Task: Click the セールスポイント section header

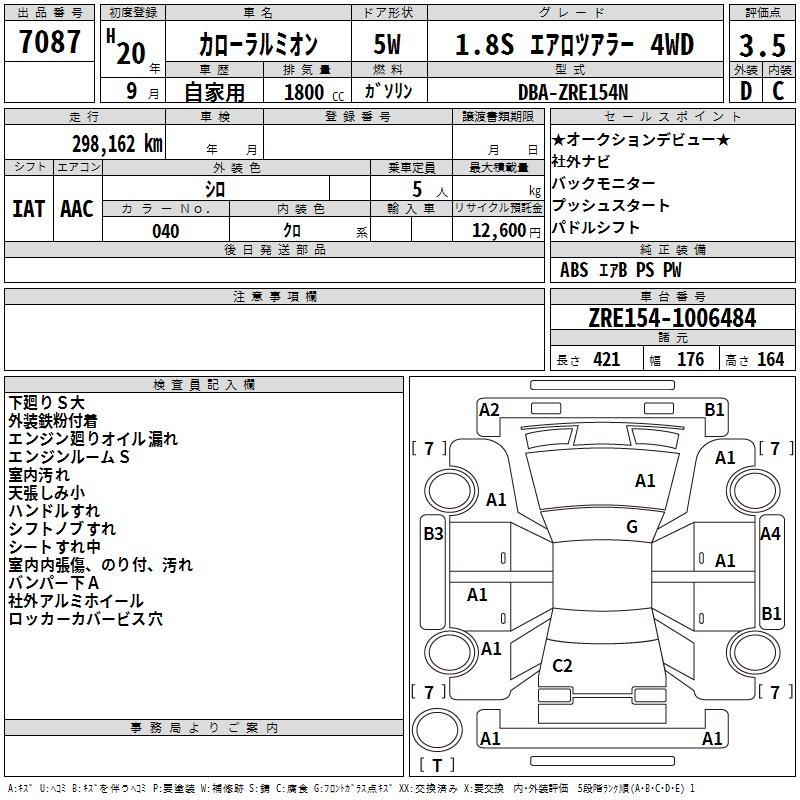Action: click(x=672, y=116)
